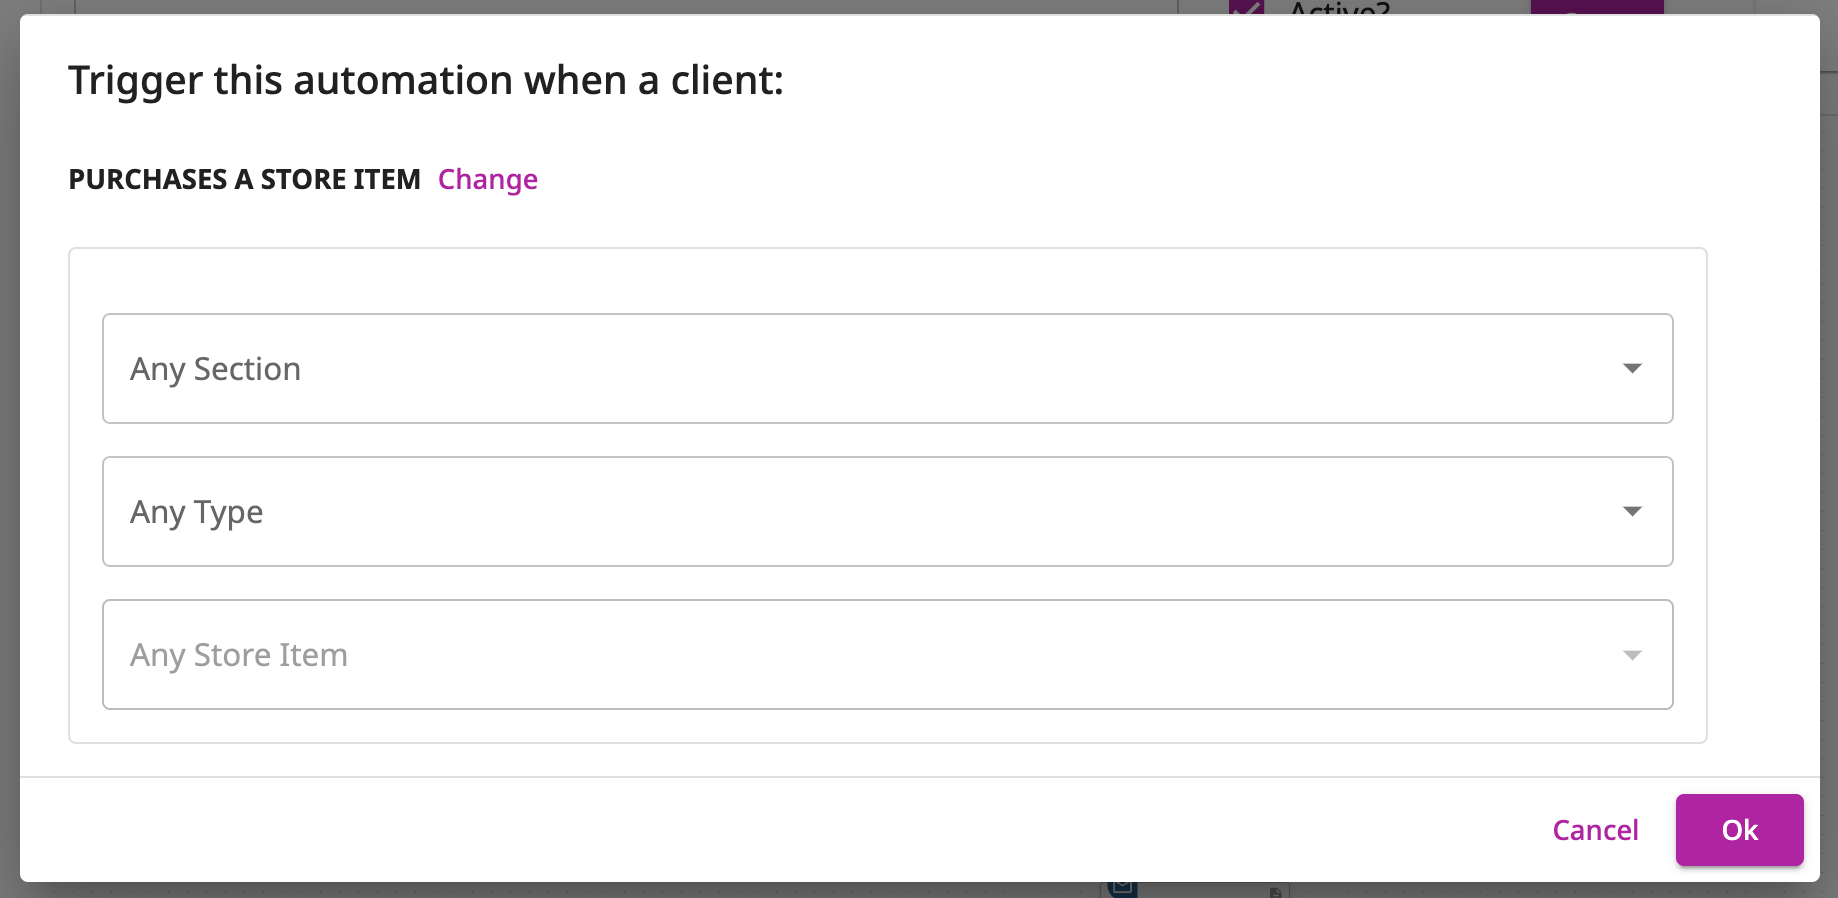Screen dimensions: 1838x898
Task: Expand the Any Section chevron arrow
Action: click(x=1632, y=368)
